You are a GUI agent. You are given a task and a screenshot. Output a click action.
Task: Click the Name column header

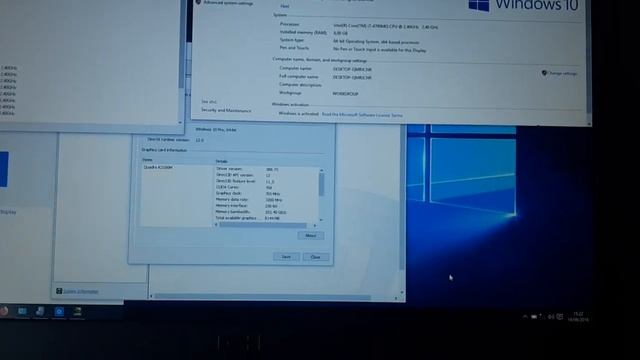(147, 160)
